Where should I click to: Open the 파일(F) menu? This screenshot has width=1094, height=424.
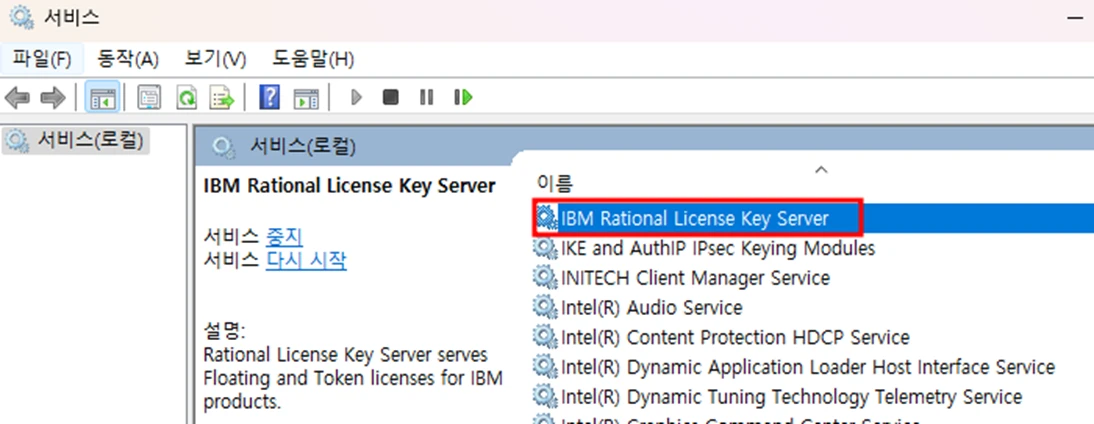pos(42,59)
